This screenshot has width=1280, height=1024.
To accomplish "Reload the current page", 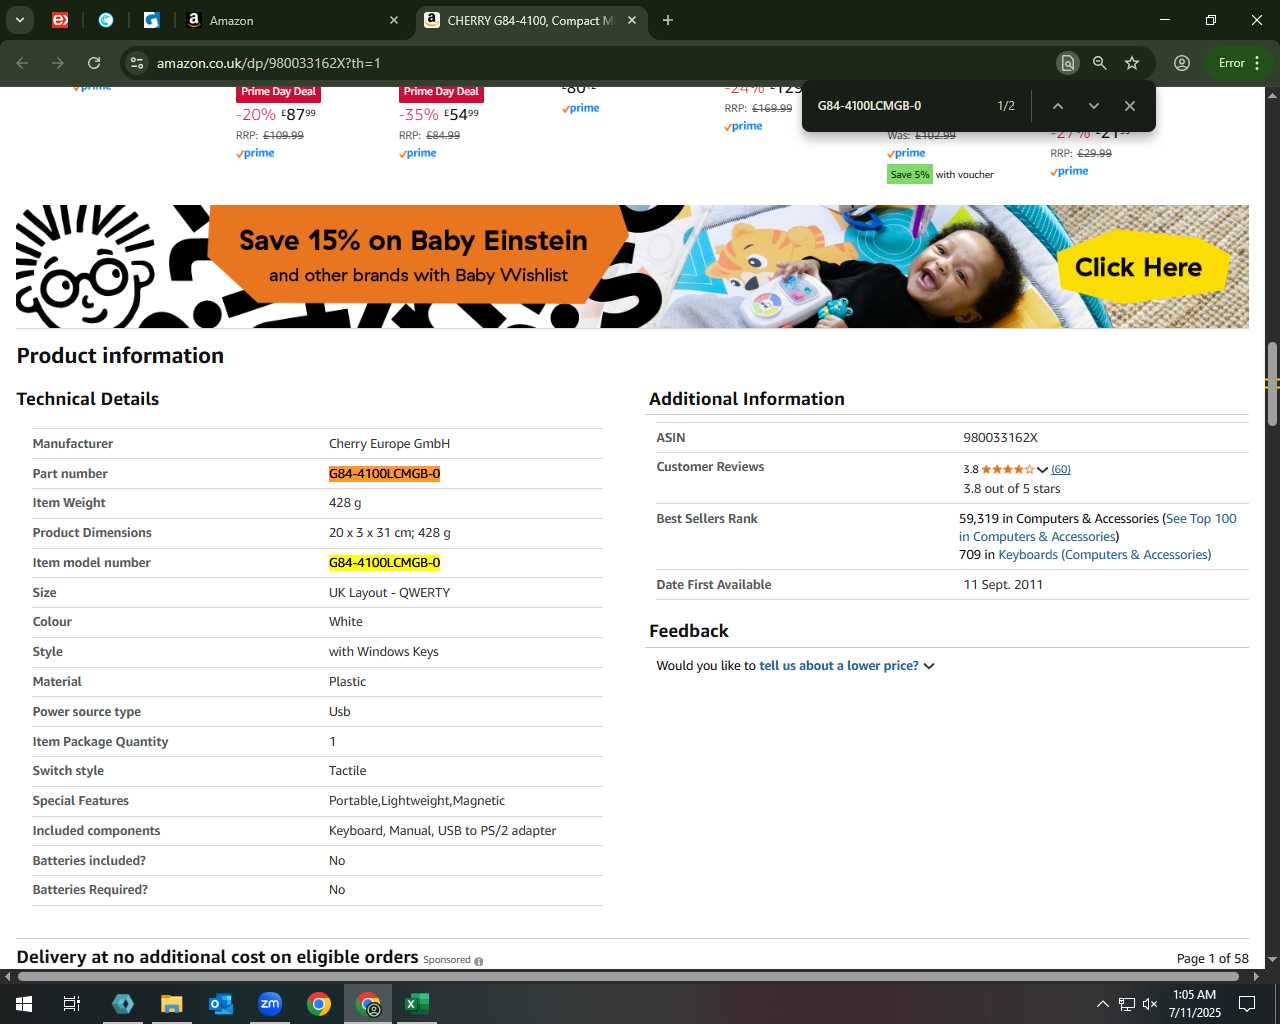I will pos(94,63).
